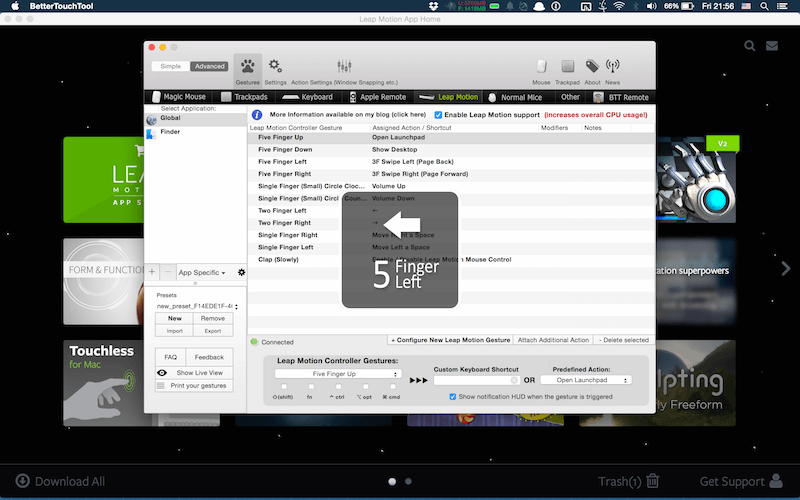Screen dimensions: 800x500
Task: Toggle the ctrl modifier checkbox
Action: pos(338,387)
